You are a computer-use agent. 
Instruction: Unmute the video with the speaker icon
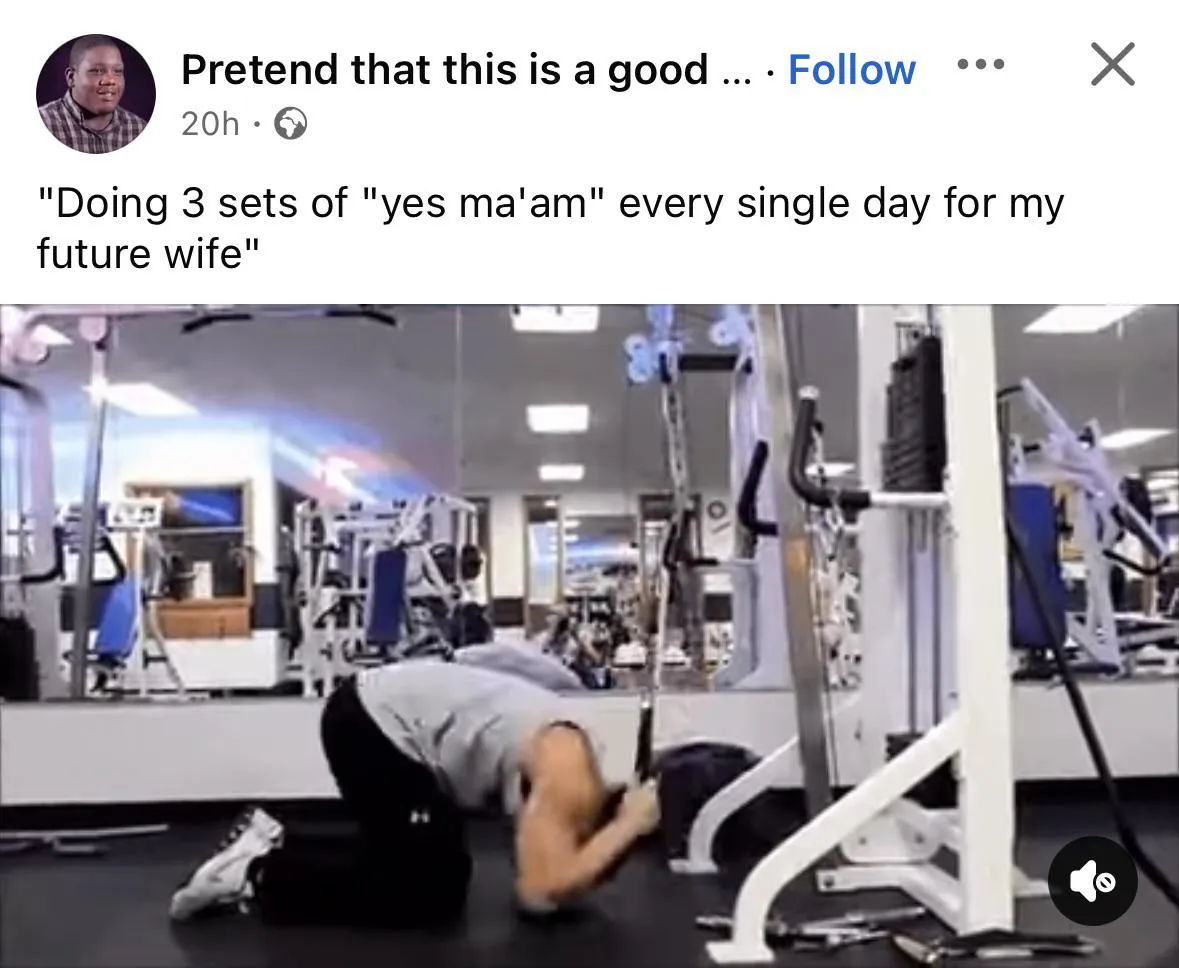coord(1093,881)
